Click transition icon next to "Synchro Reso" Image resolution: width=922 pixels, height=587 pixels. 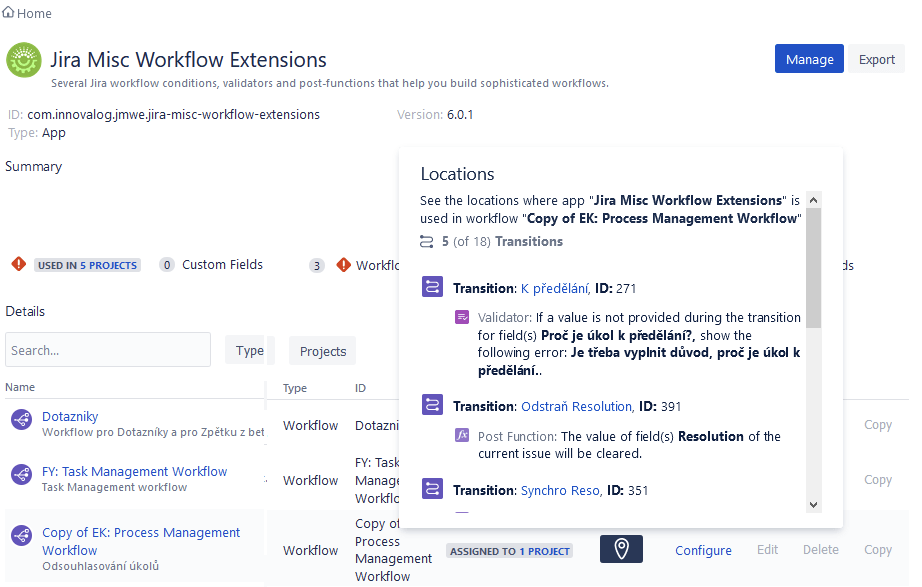(432, 490)
